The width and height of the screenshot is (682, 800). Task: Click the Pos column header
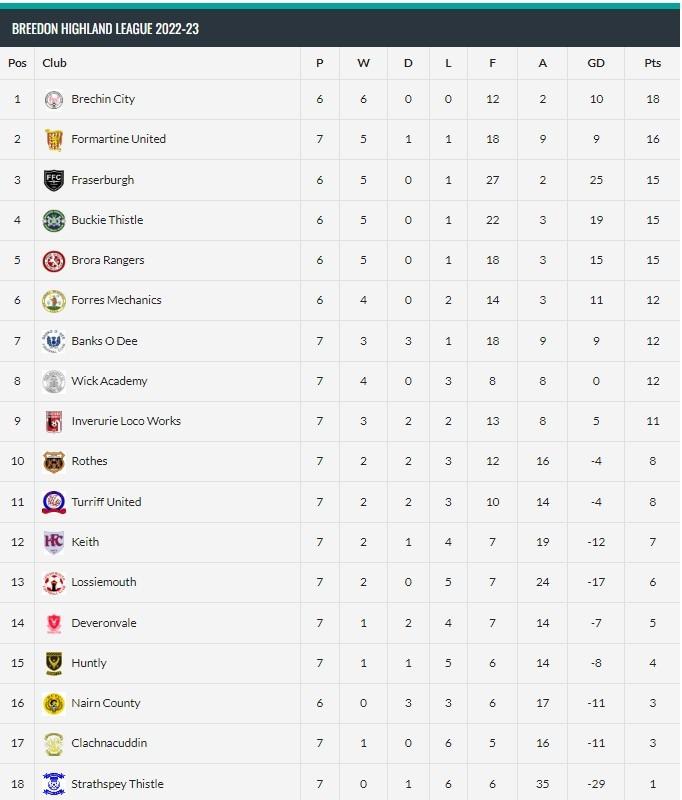coord(17,63)
